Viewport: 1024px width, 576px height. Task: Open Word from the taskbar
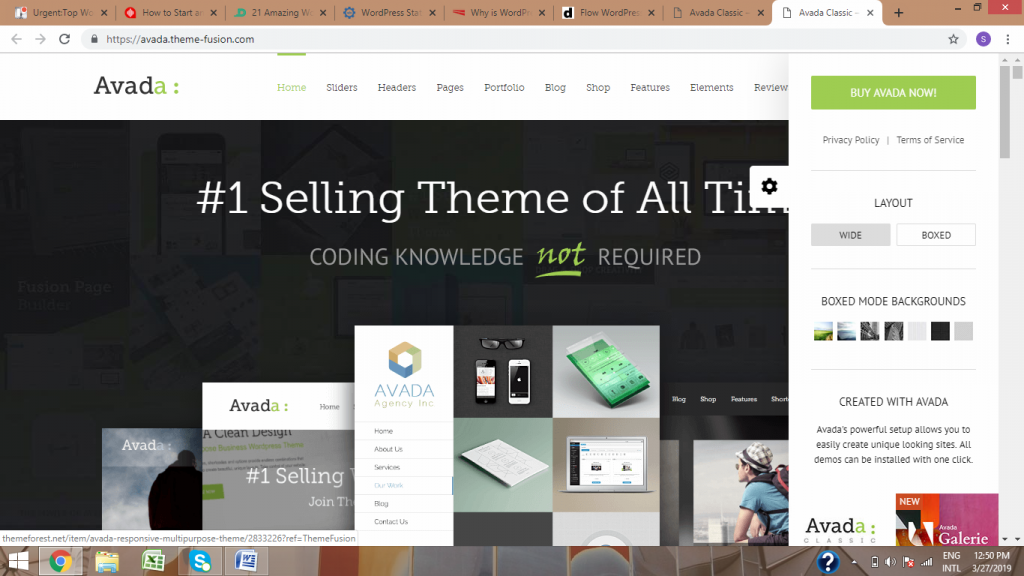coord(246,562)
